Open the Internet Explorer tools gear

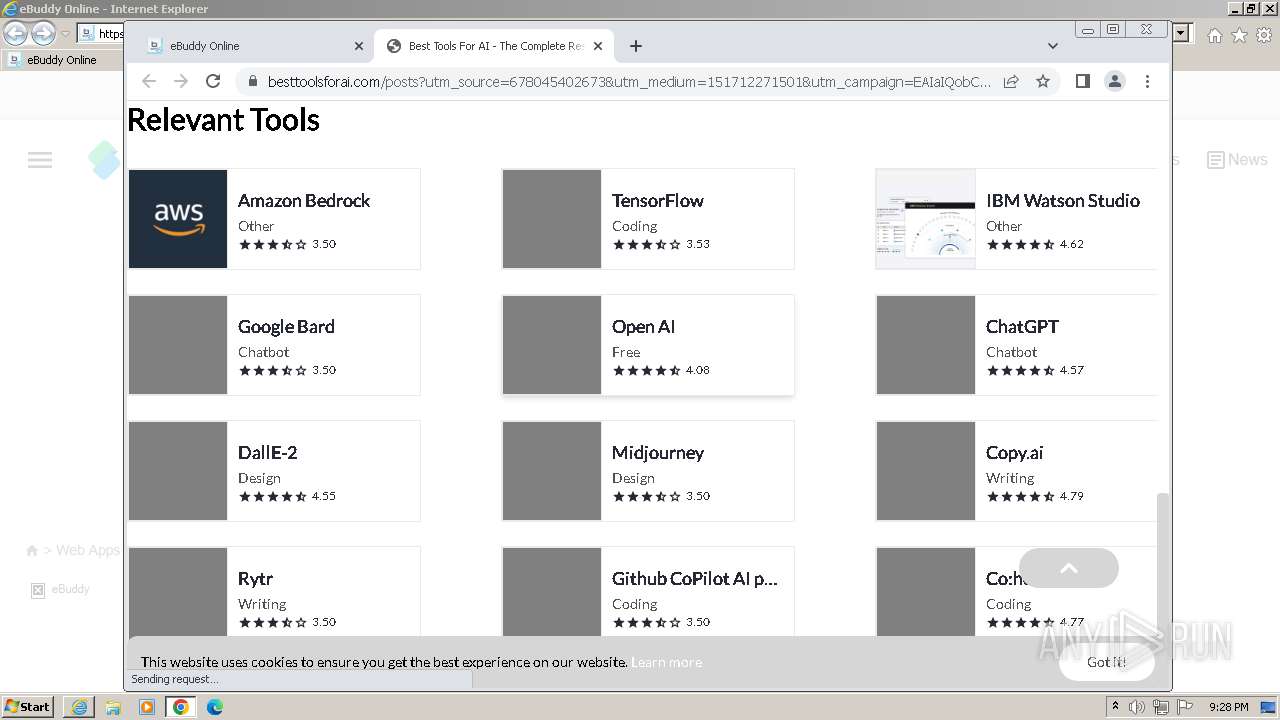[1264, 35]
